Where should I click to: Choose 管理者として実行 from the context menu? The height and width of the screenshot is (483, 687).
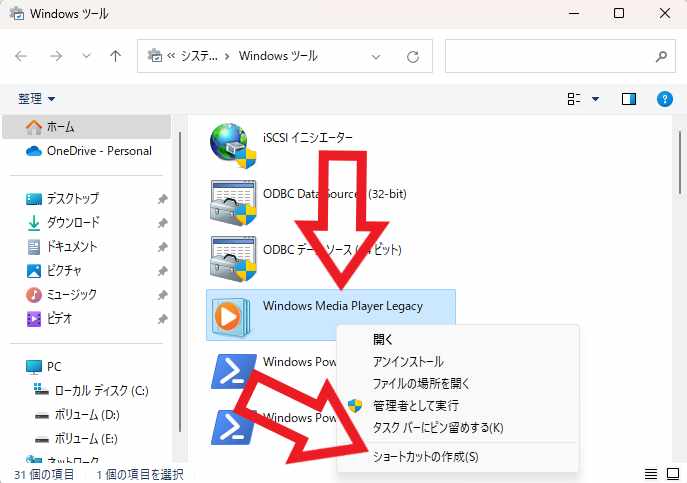click(458, 405)
